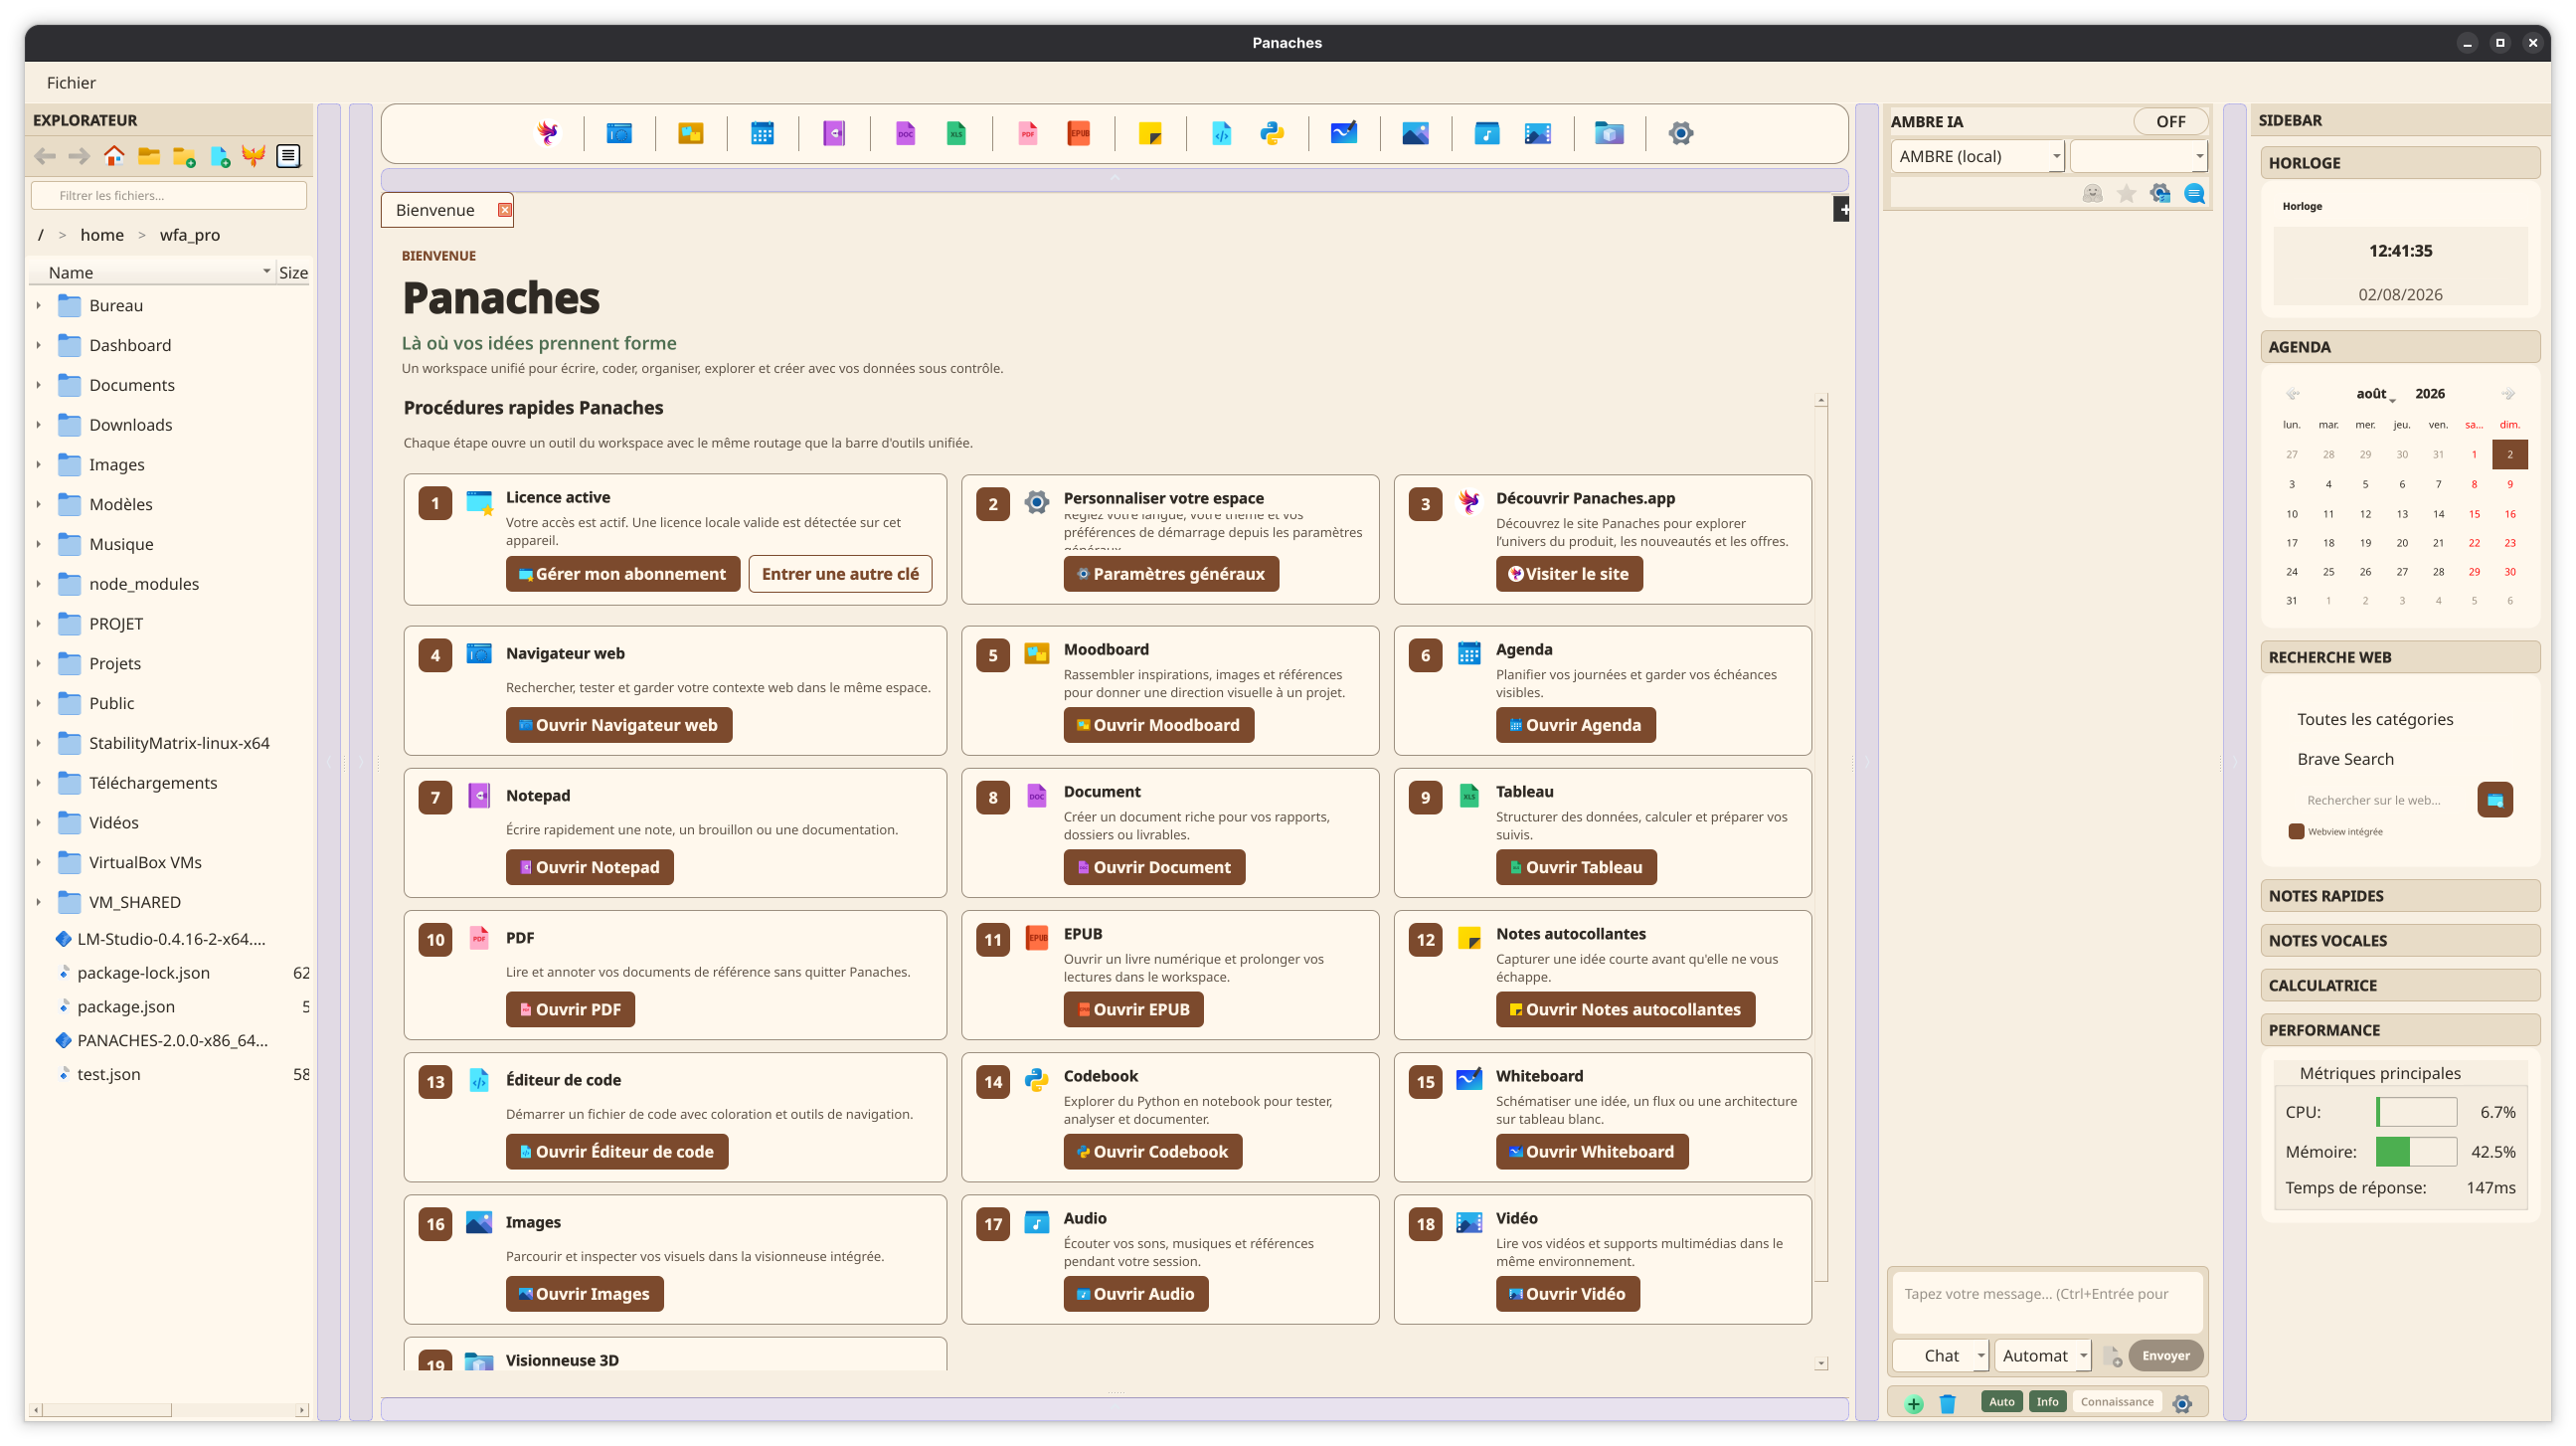Expand the NOTES RAPIDES sidebar section

click(2400, 896)
